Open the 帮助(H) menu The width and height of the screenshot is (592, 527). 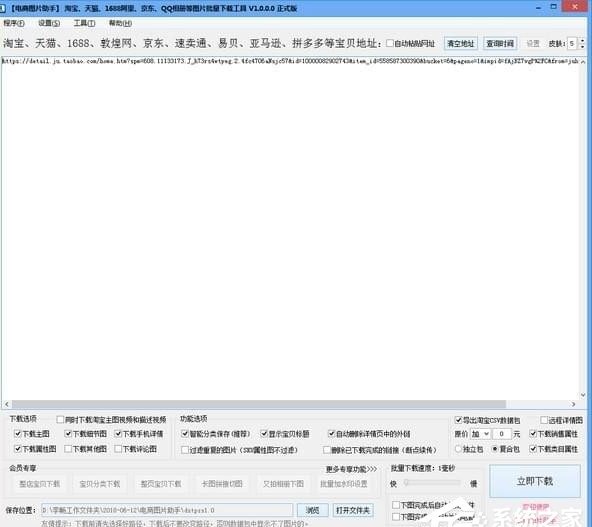click(120, 23)
